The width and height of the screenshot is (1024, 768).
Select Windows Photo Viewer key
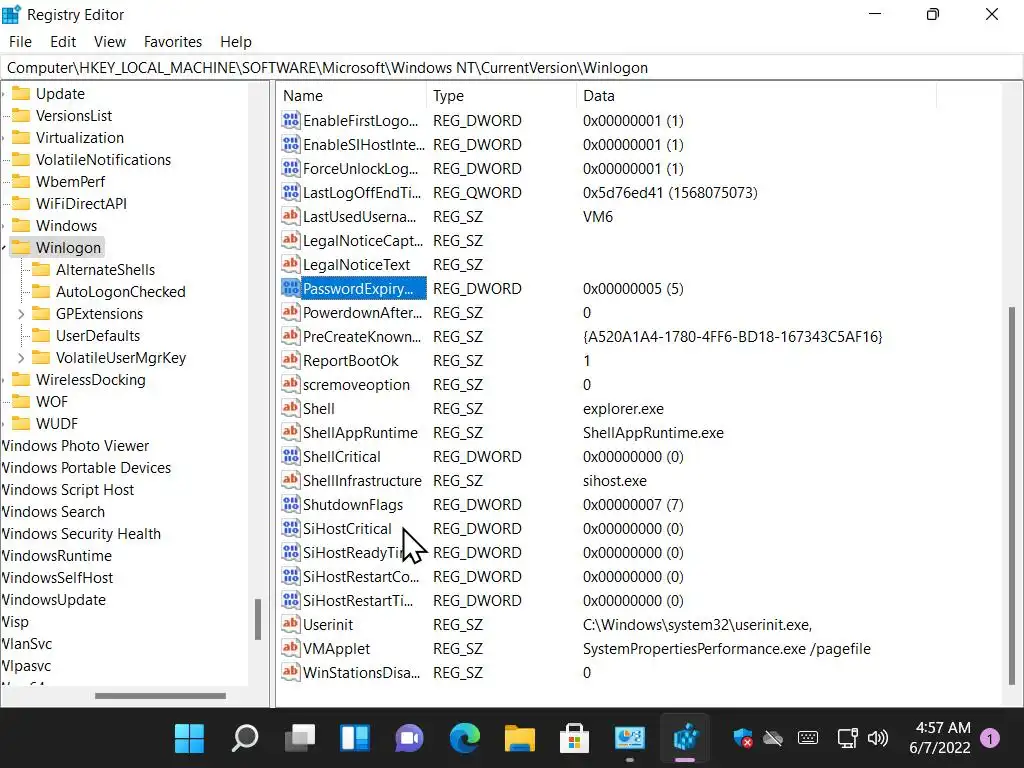coord(75,445)
